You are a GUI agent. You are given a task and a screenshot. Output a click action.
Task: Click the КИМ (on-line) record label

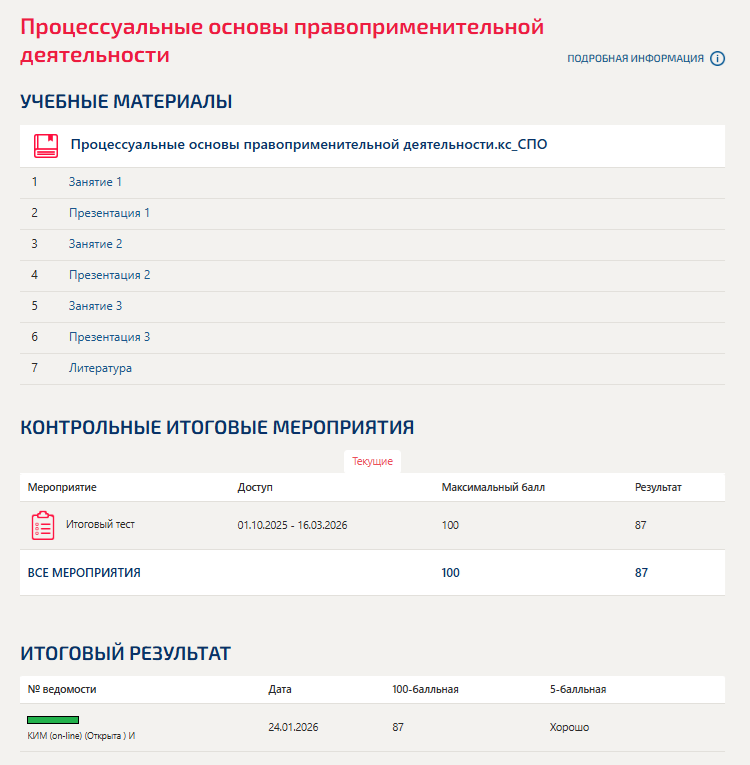pyautogui.click(x=81, y=735)
